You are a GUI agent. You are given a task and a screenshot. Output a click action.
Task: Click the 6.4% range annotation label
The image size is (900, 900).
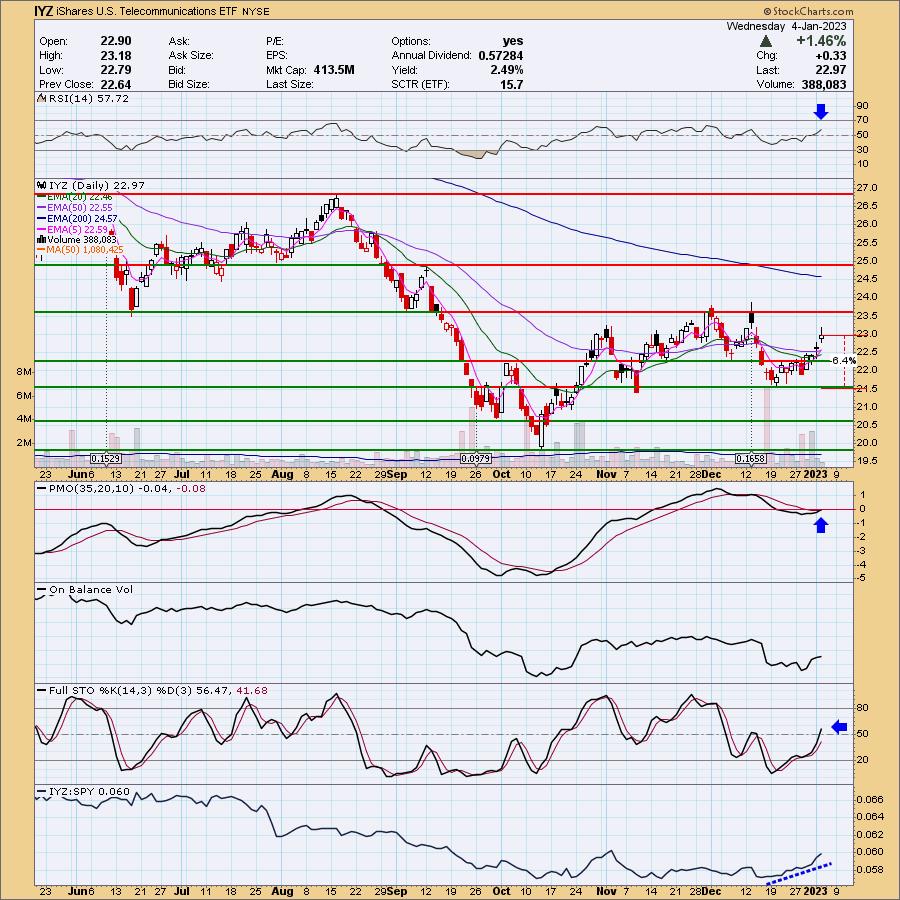(844, 360)
